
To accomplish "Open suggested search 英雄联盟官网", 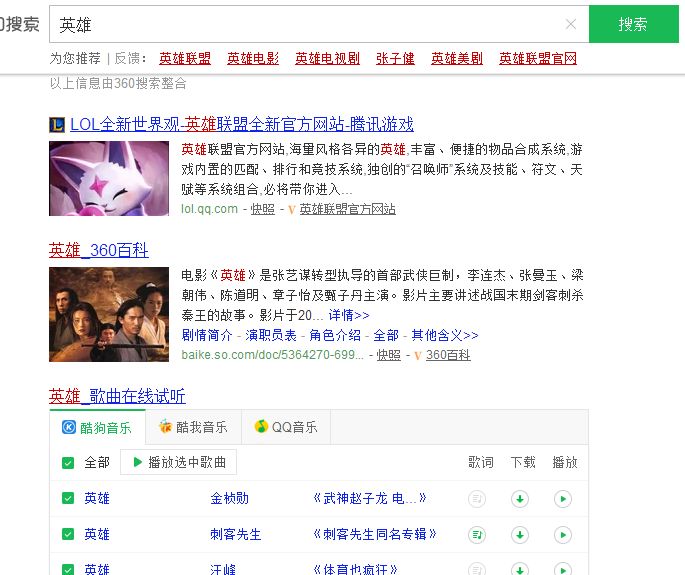I will pyautogui.click(x=538, y=58).
